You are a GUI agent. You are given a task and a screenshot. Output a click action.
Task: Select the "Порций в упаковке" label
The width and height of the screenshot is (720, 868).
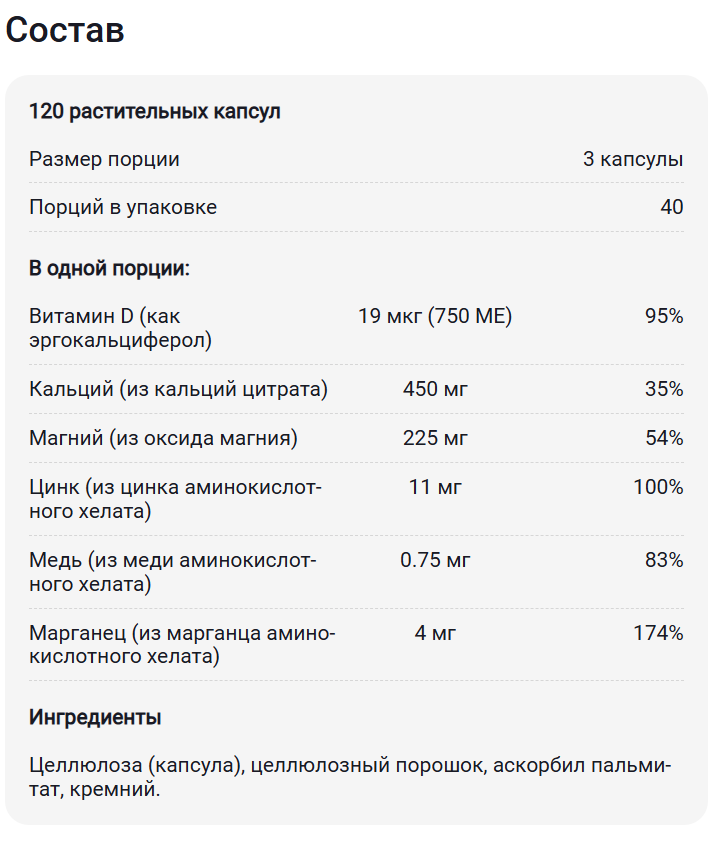coord(123,207)
